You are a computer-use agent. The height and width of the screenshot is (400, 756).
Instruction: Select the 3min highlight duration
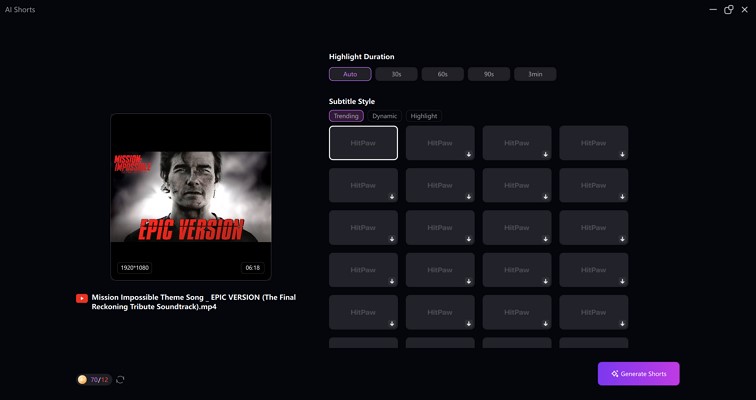pyautogui.click(x=535, y=74)
